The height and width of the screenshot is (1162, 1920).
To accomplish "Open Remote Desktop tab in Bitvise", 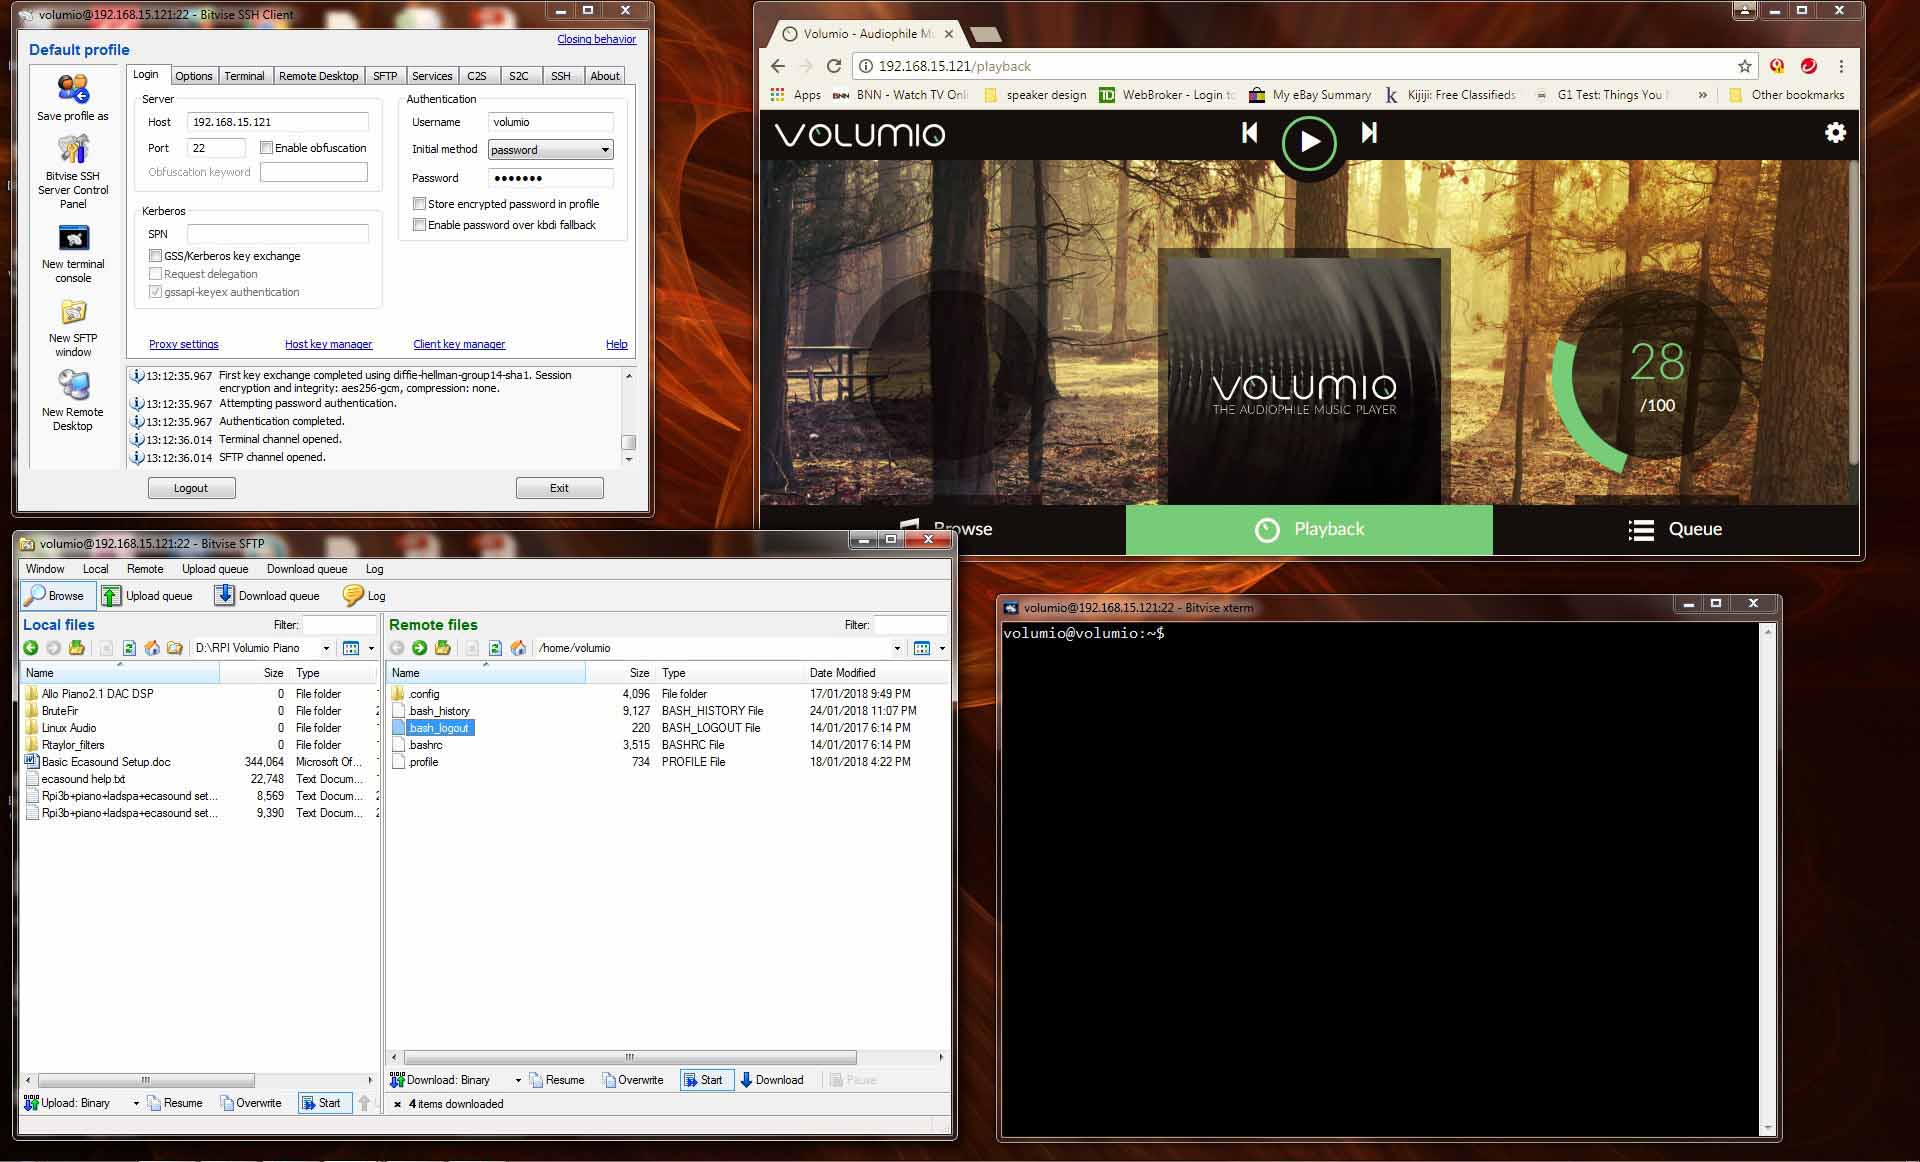I will tap(318, 76).
